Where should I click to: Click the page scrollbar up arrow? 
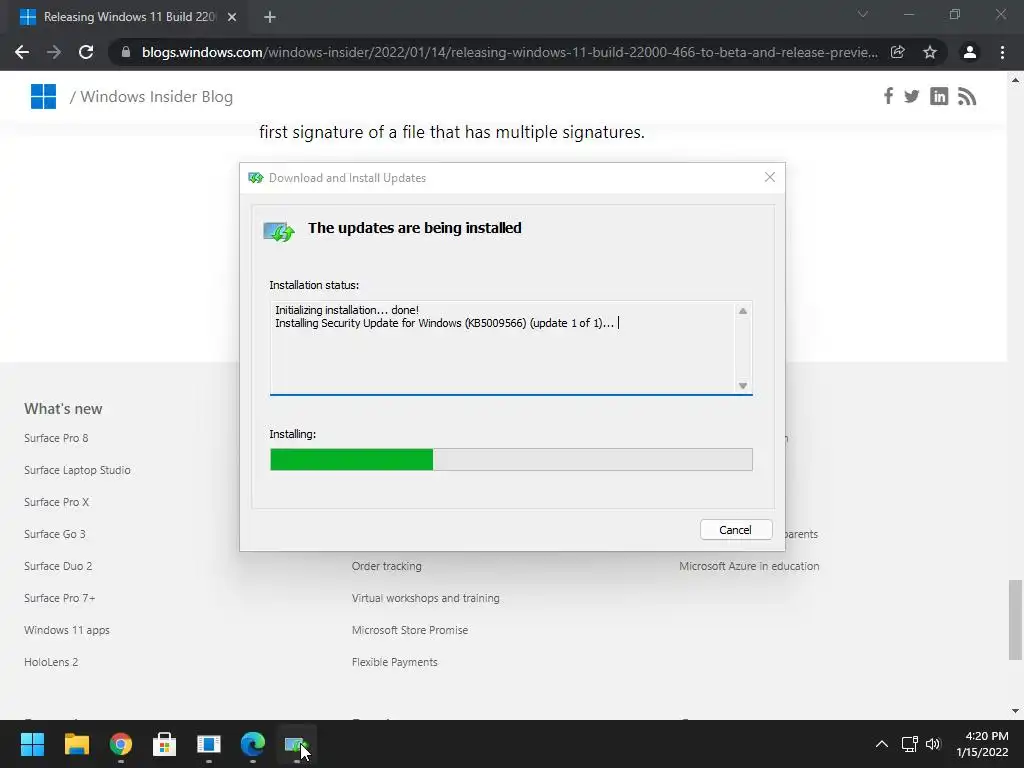1015,80
